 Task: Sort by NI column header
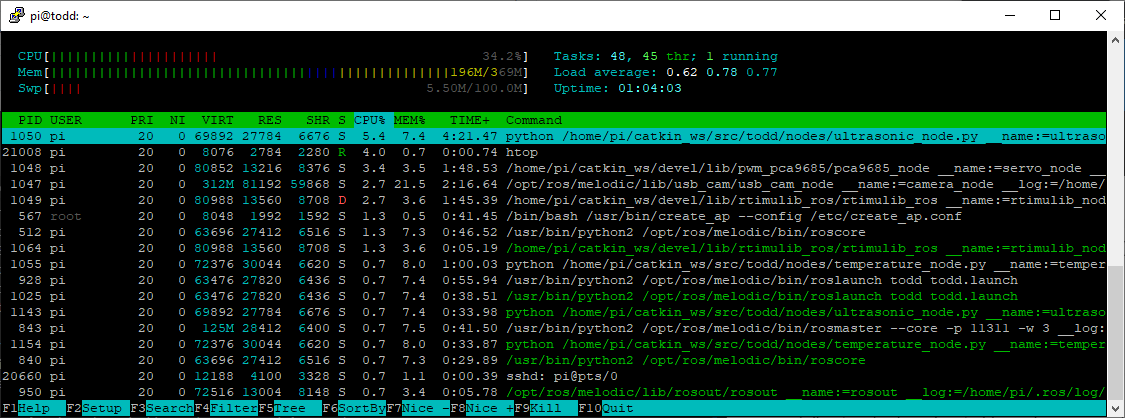point(177,120)
